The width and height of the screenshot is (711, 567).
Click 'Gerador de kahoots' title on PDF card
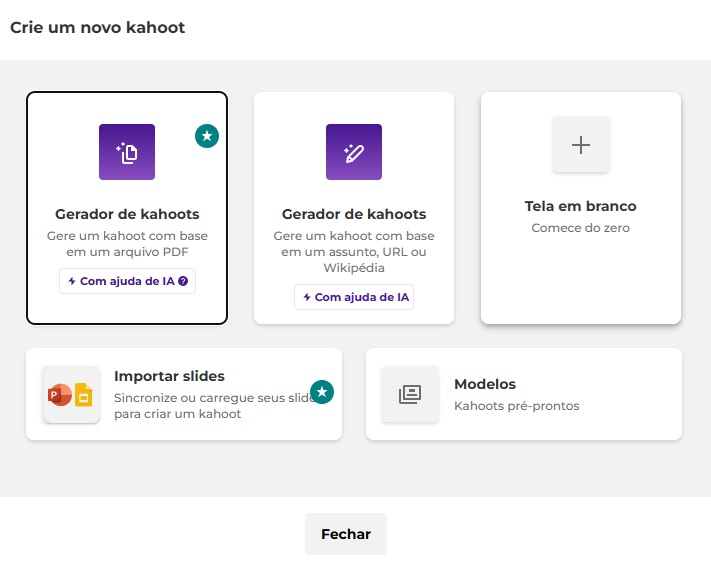pos(127,214)
